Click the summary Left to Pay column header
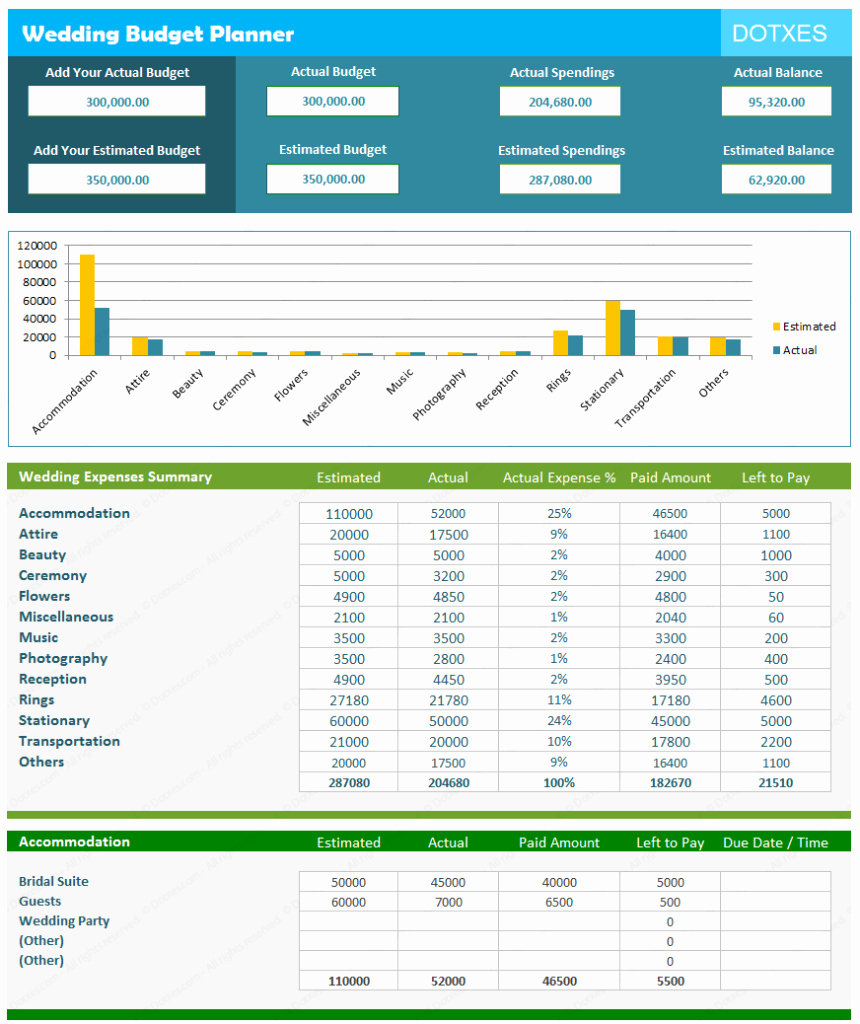Image resolution: width=860 pixels, height=1024 pixels. pyautogui.click(x=776, y=477)
